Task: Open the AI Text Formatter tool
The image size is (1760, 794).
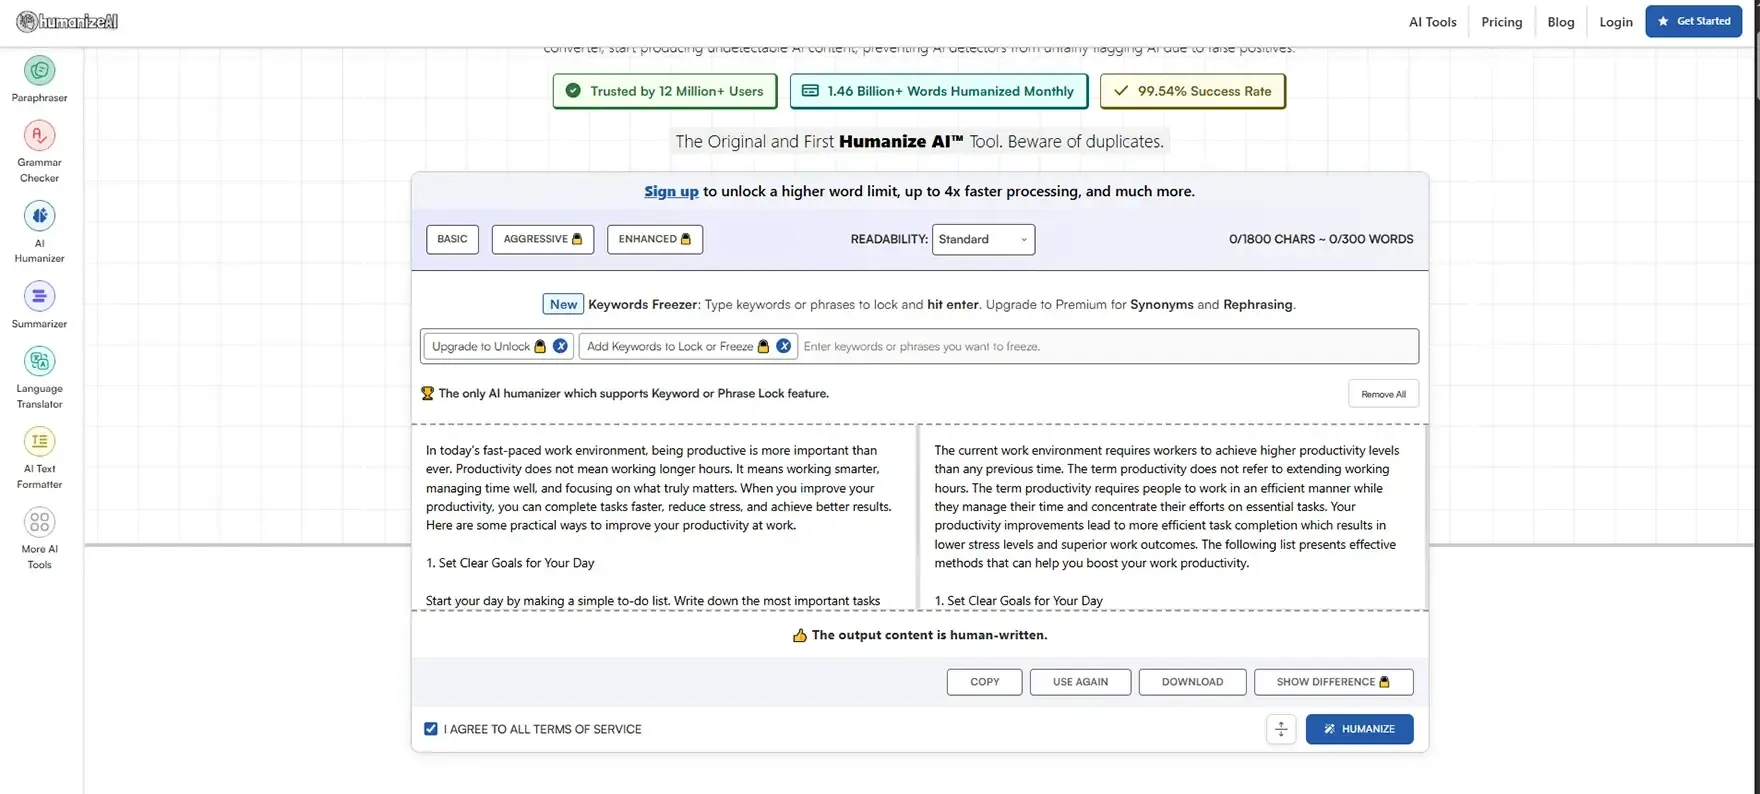Action: (39, 442)
